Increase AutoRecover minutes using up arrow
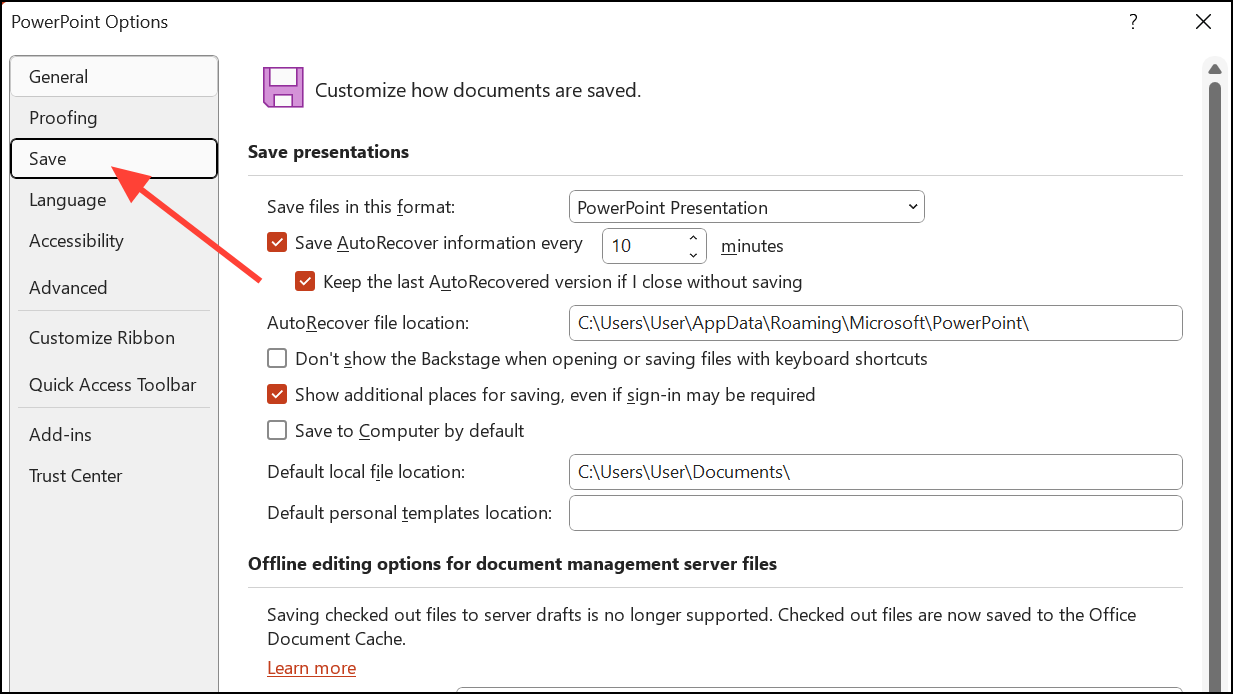 point(692,238)
